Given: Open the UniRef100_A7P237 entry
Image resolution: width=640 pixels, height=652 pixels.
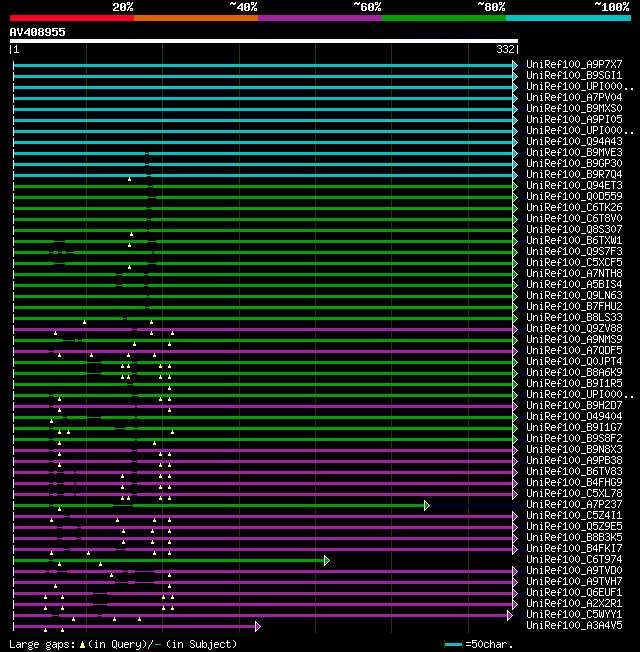Looking at the screenshot, I should tap(574, 504).
